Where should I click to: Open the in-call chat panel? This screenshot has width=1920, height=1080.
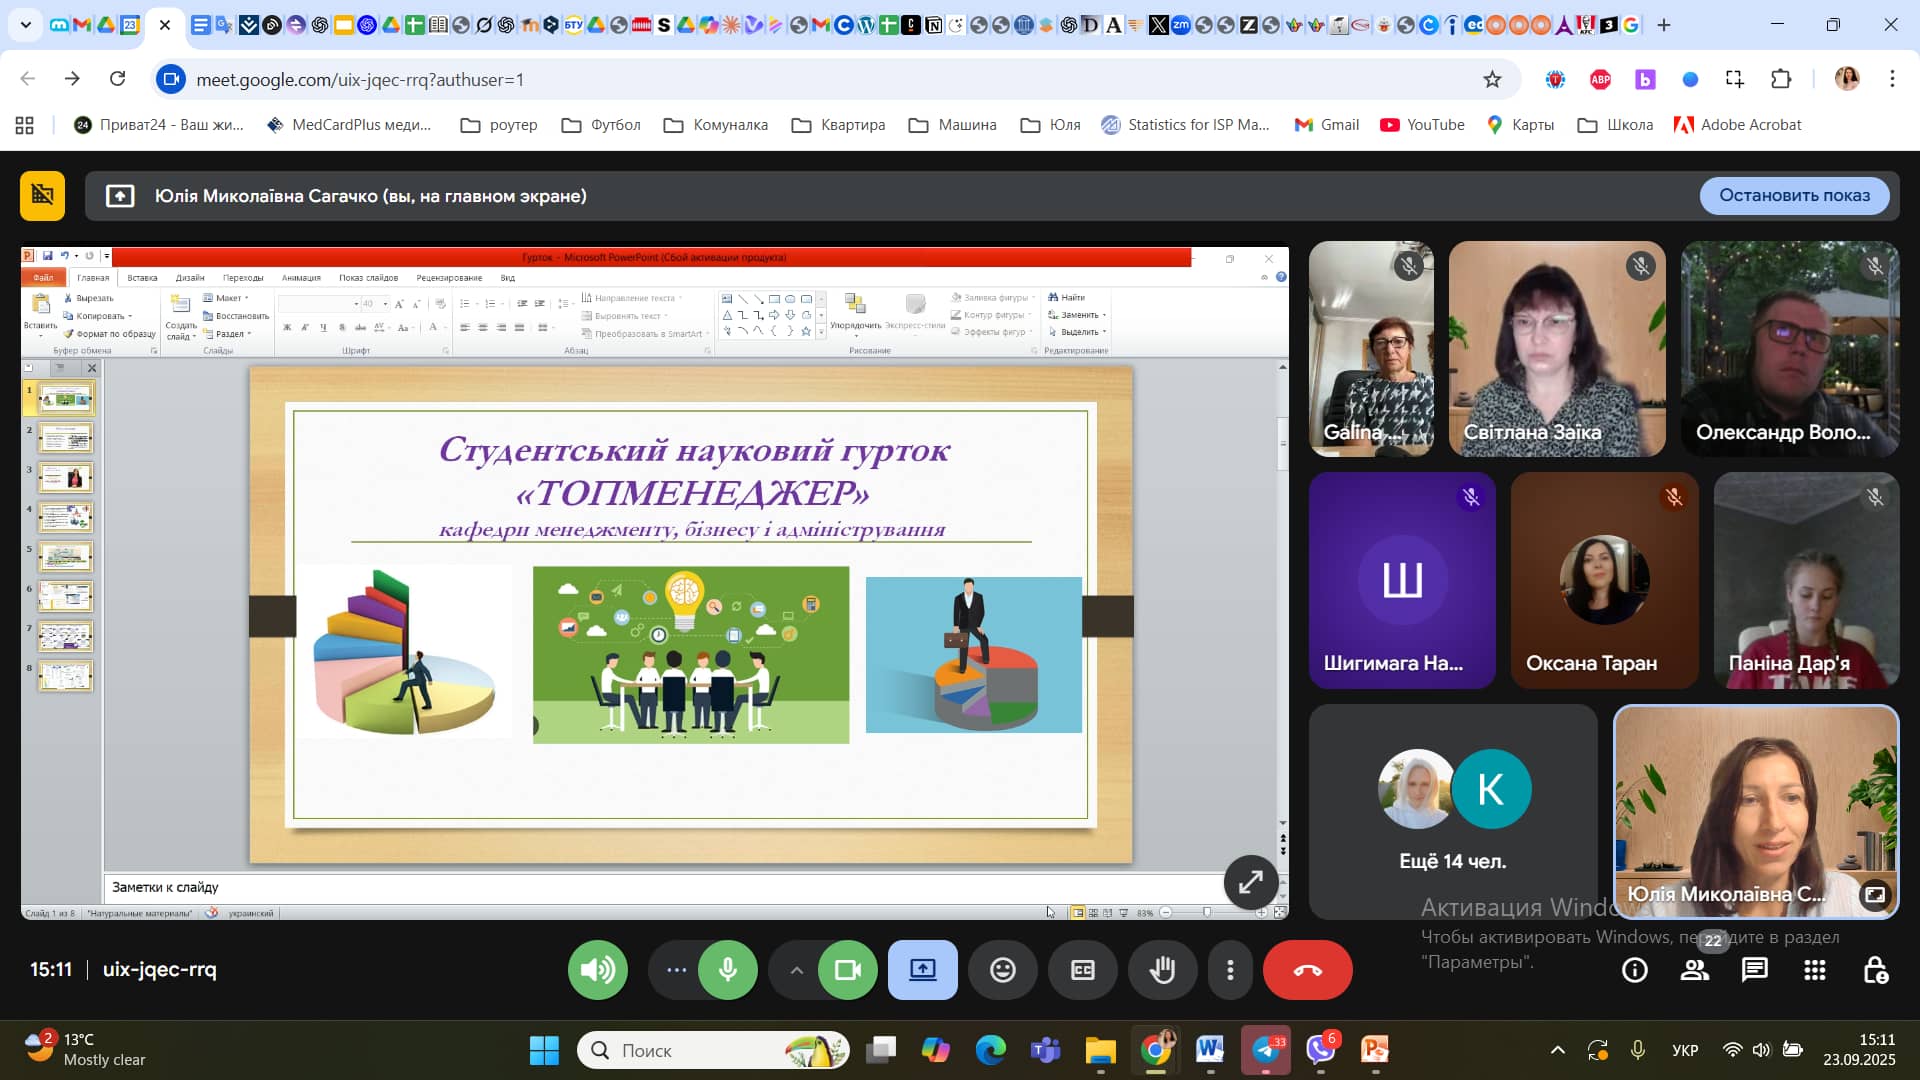point(1754,970)
